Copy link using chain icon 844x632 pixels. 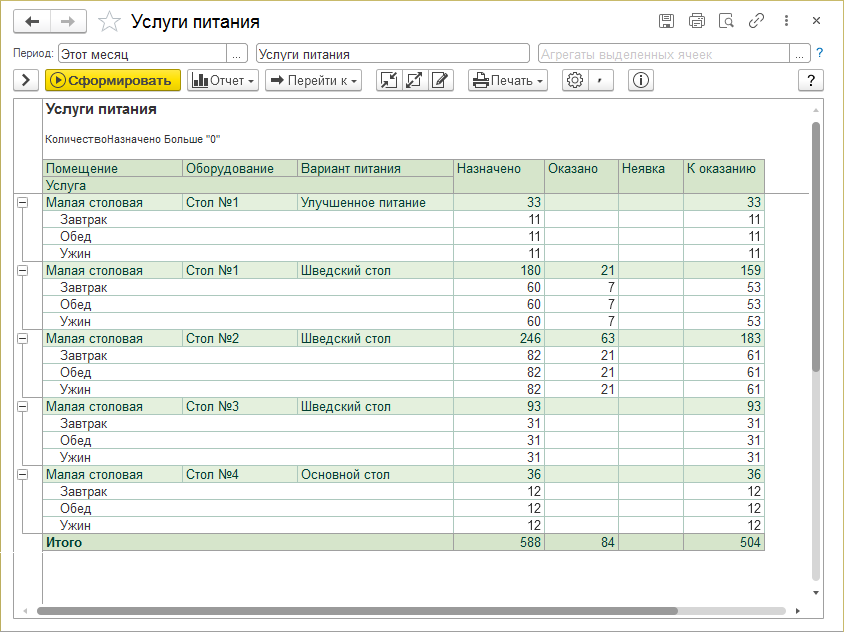757,21
